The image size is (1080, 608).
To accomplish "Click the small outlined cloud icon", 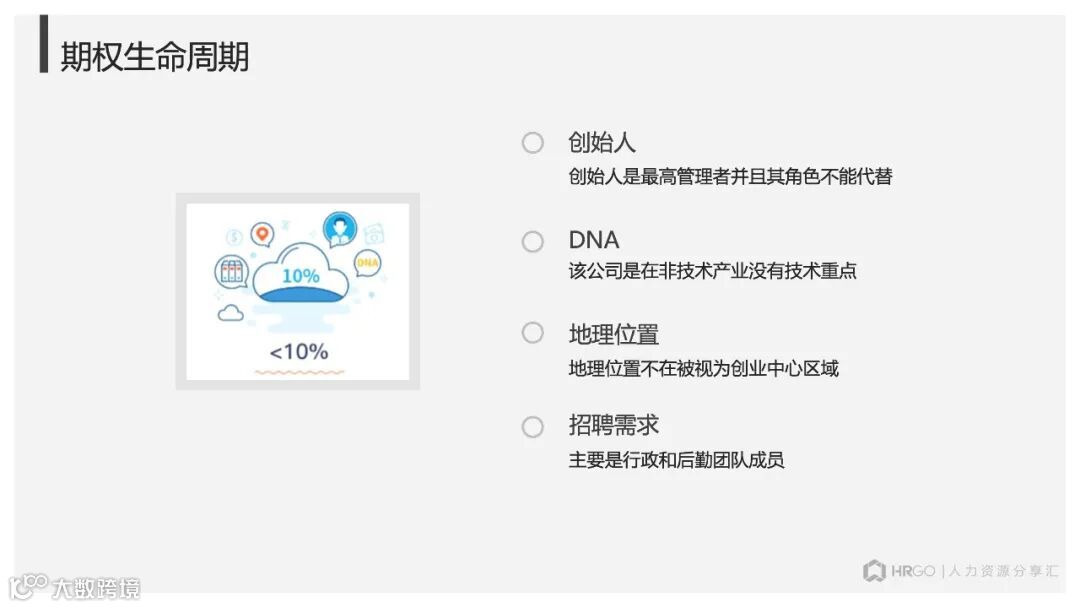I will [x=231, y=314].
